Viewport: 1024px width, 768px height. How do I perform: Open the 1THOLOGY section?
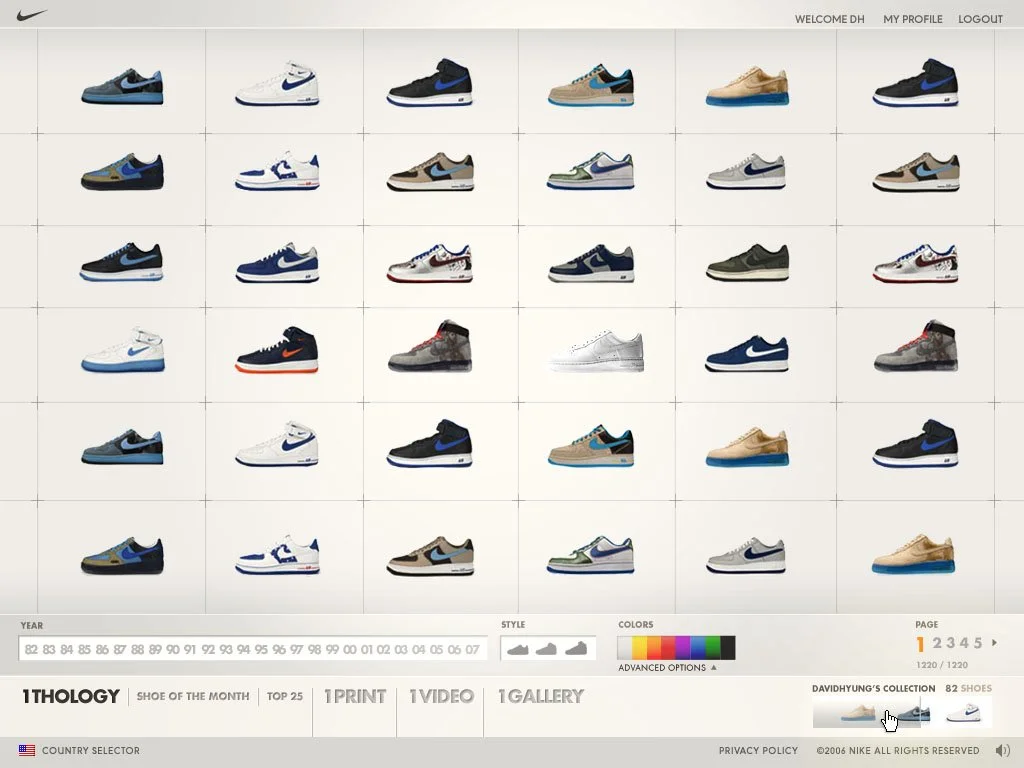tap(71, 696)
